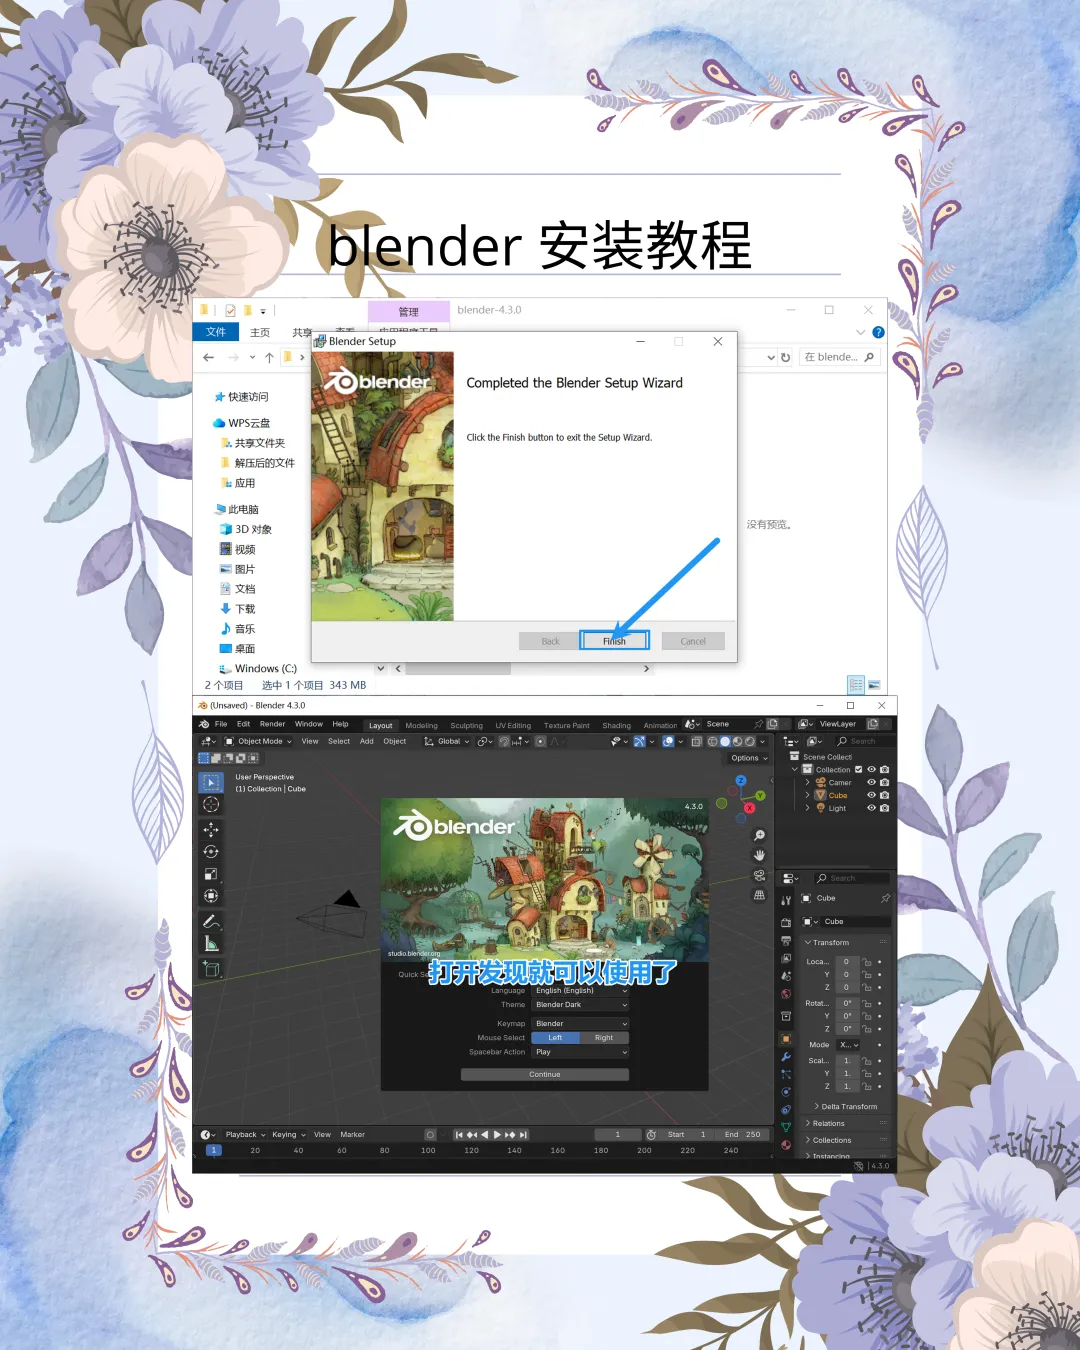Click Continue on the Blender splash screen
The width and height of the screenshot is (1080, 1350).
coord(545,1074)
